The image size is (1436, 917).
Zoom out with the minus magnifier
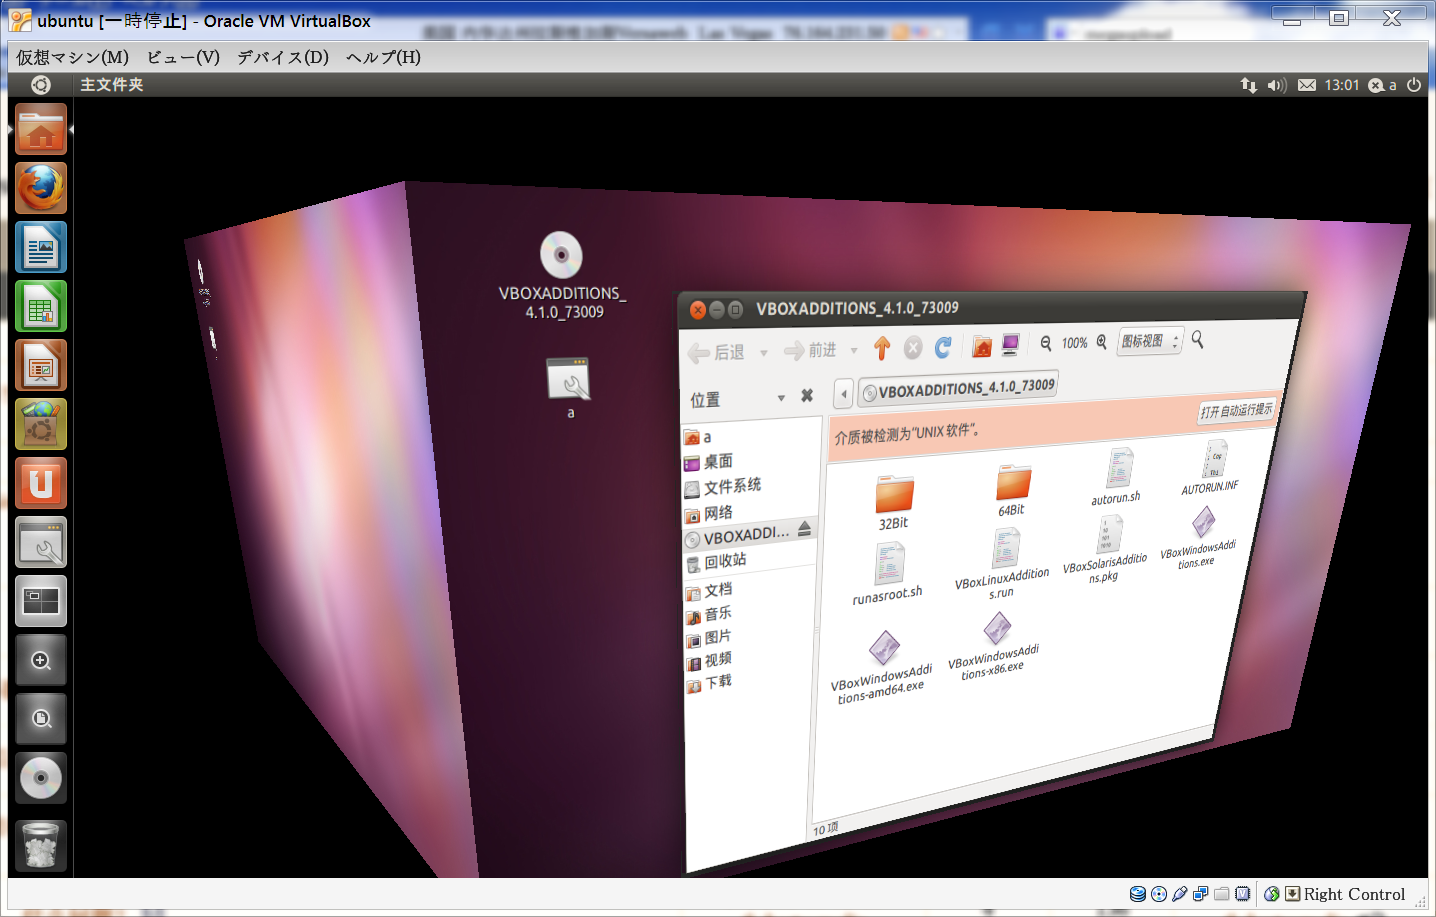1046,343
